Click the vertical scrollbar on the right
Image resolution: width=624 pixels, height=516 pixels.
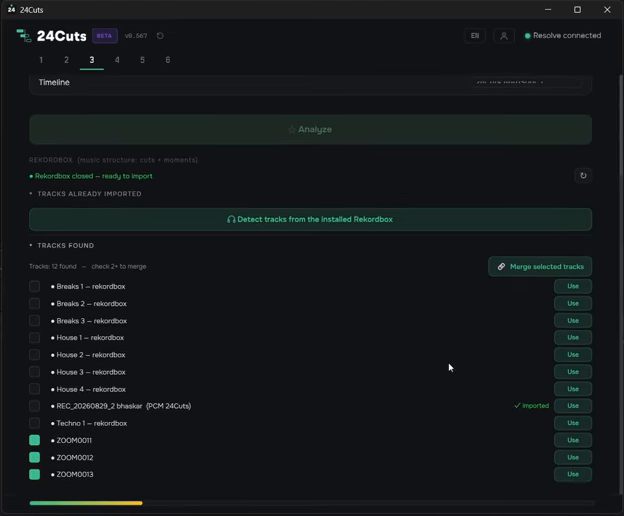[621, 127]
